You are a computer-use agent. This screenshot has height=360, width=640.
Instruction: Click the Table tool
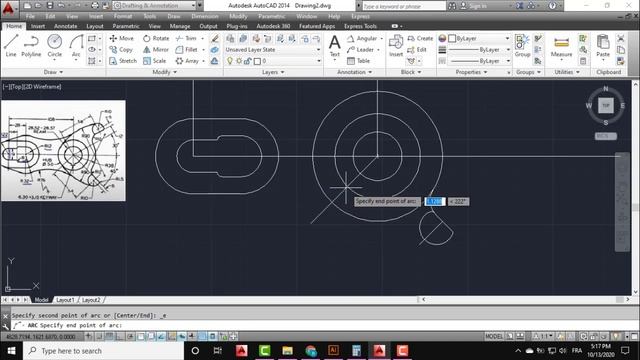pos(358,61)
